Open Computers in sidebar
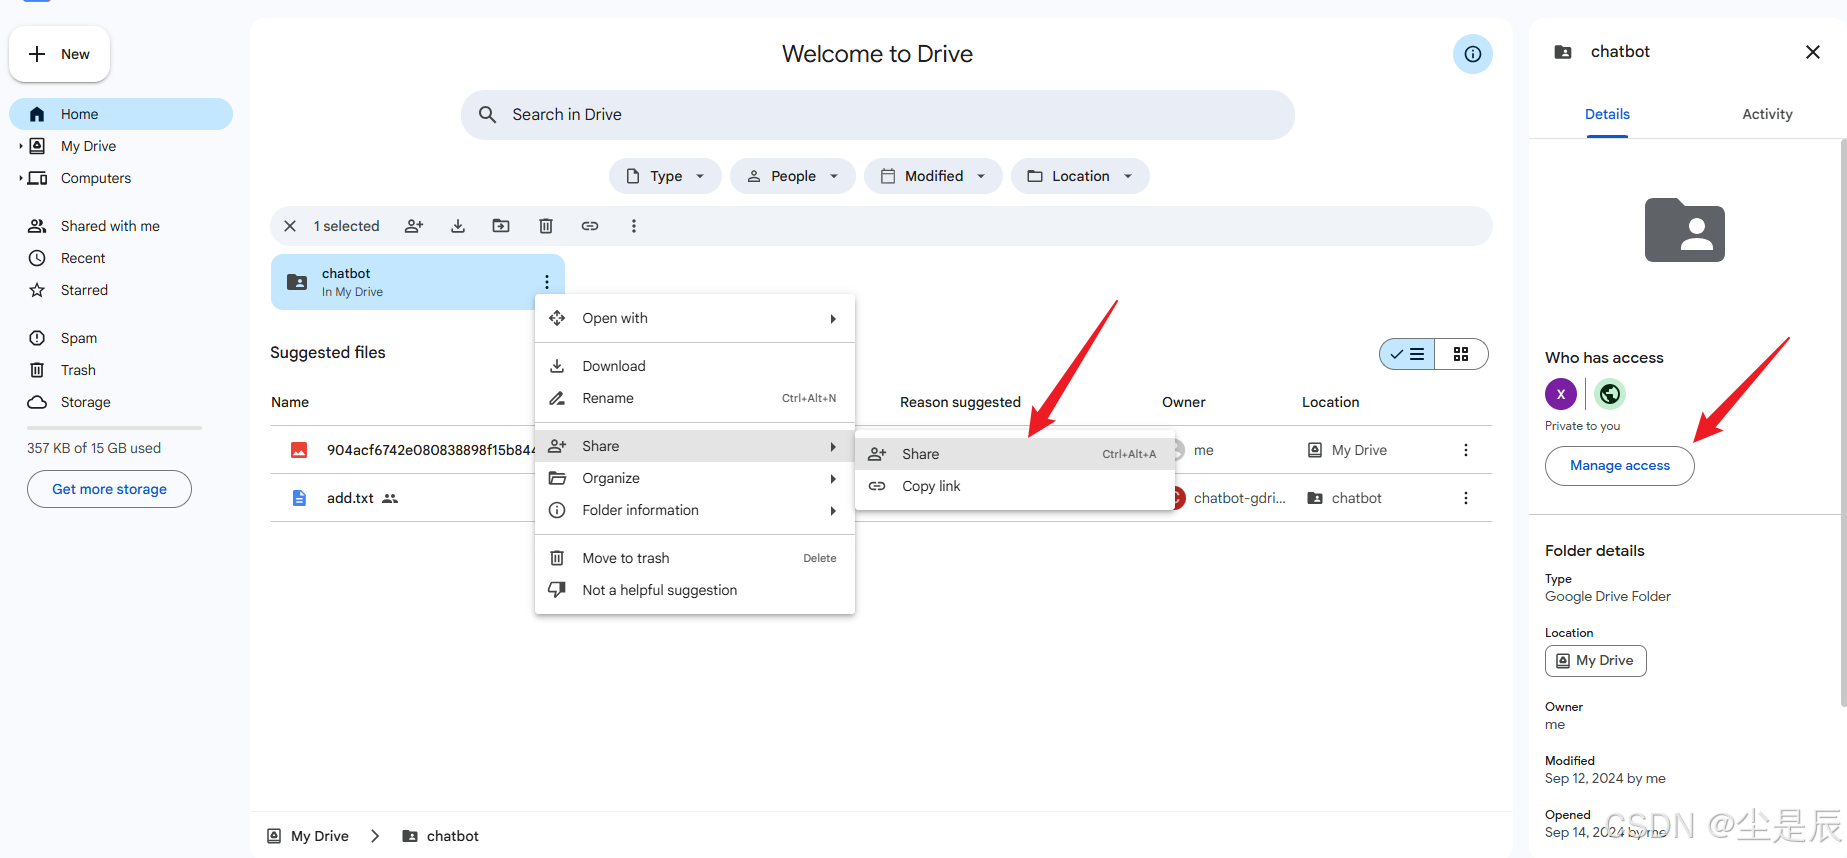The height and width of the screenshot is (858, 1847). click(95, 178)
